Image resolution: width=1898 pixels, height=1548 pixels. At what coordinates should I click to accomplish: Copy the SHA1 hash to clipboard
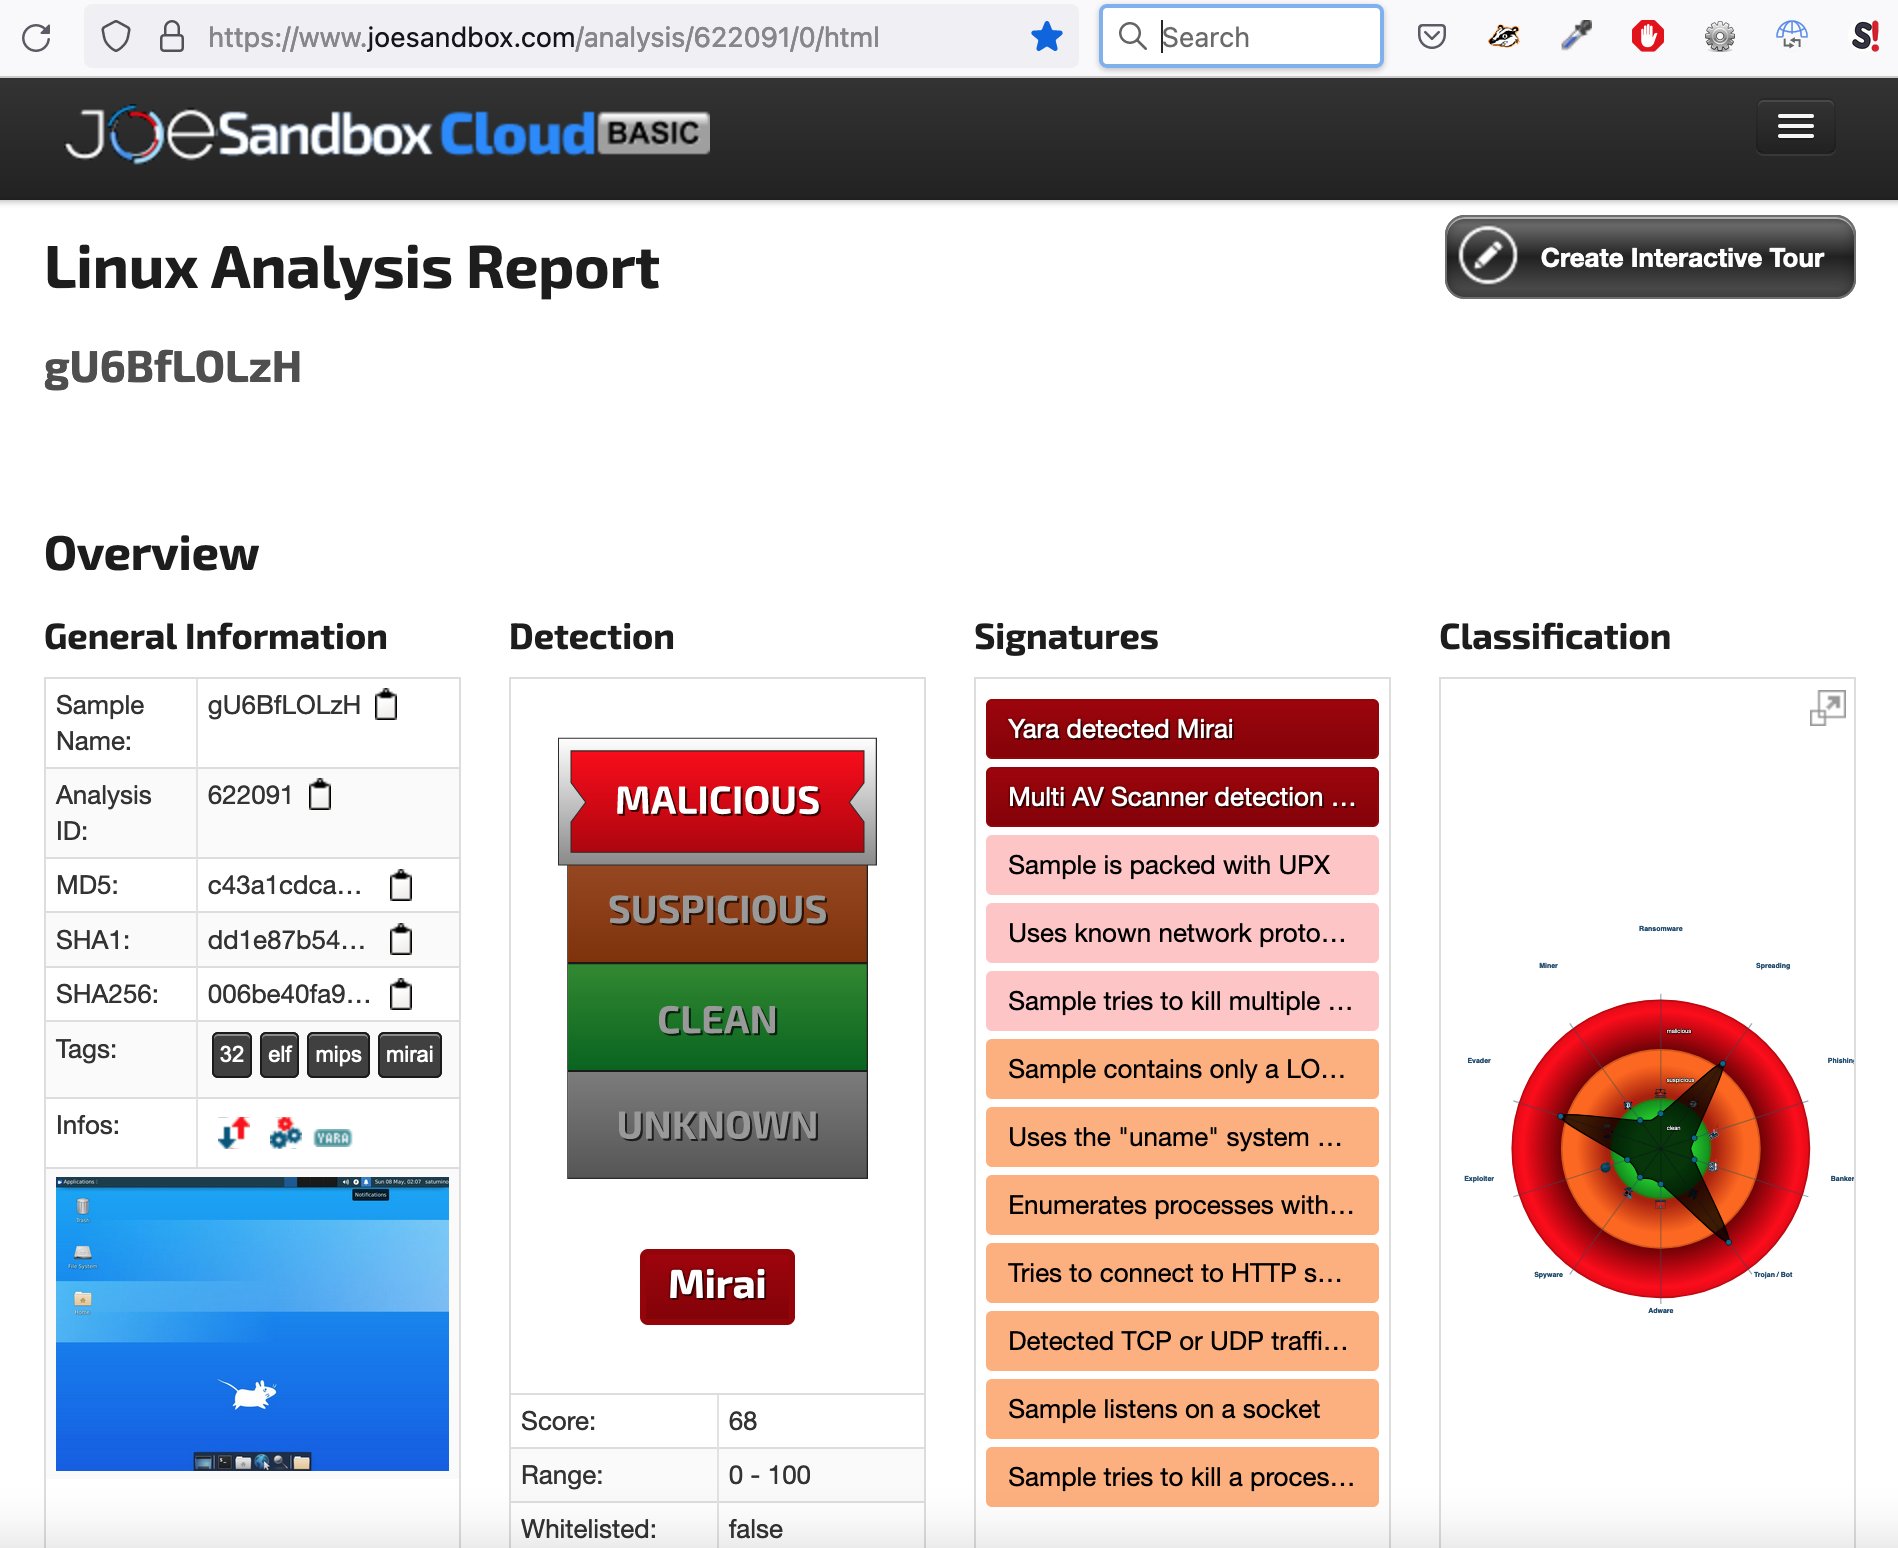[x=401, y=940]
